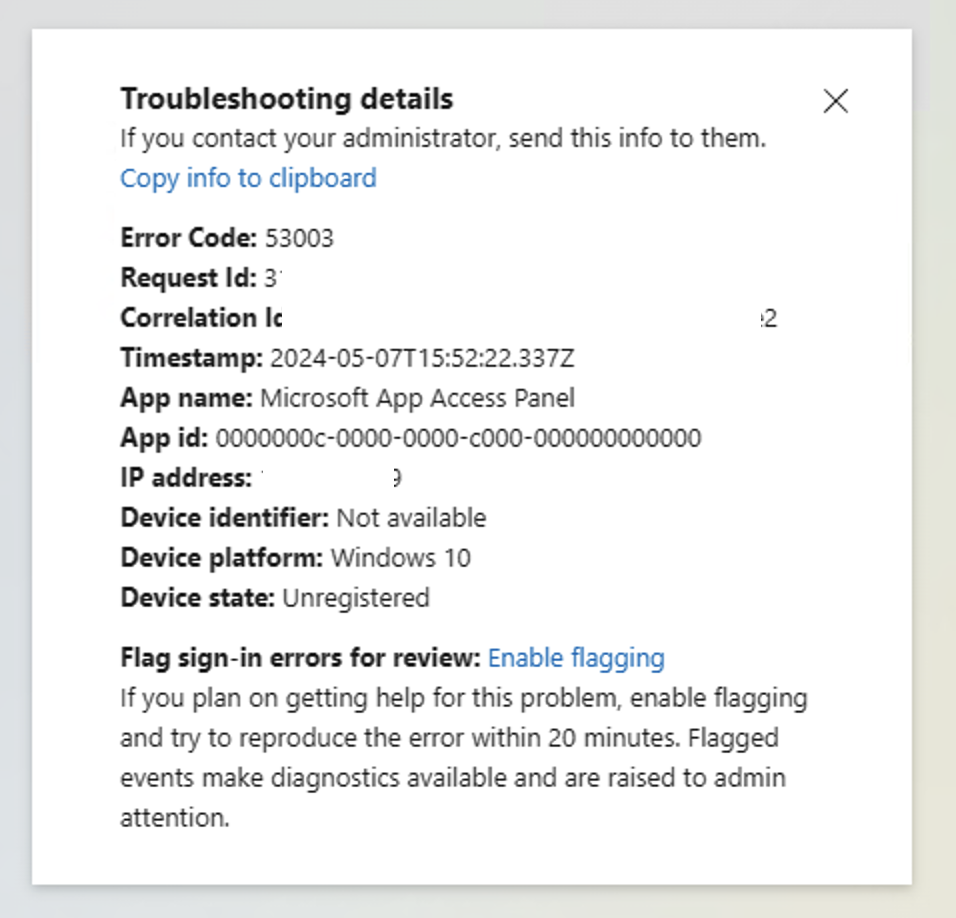Viewport: 956px width, 918px height.
Task: Click the IP address label
Action: (186, 479)
